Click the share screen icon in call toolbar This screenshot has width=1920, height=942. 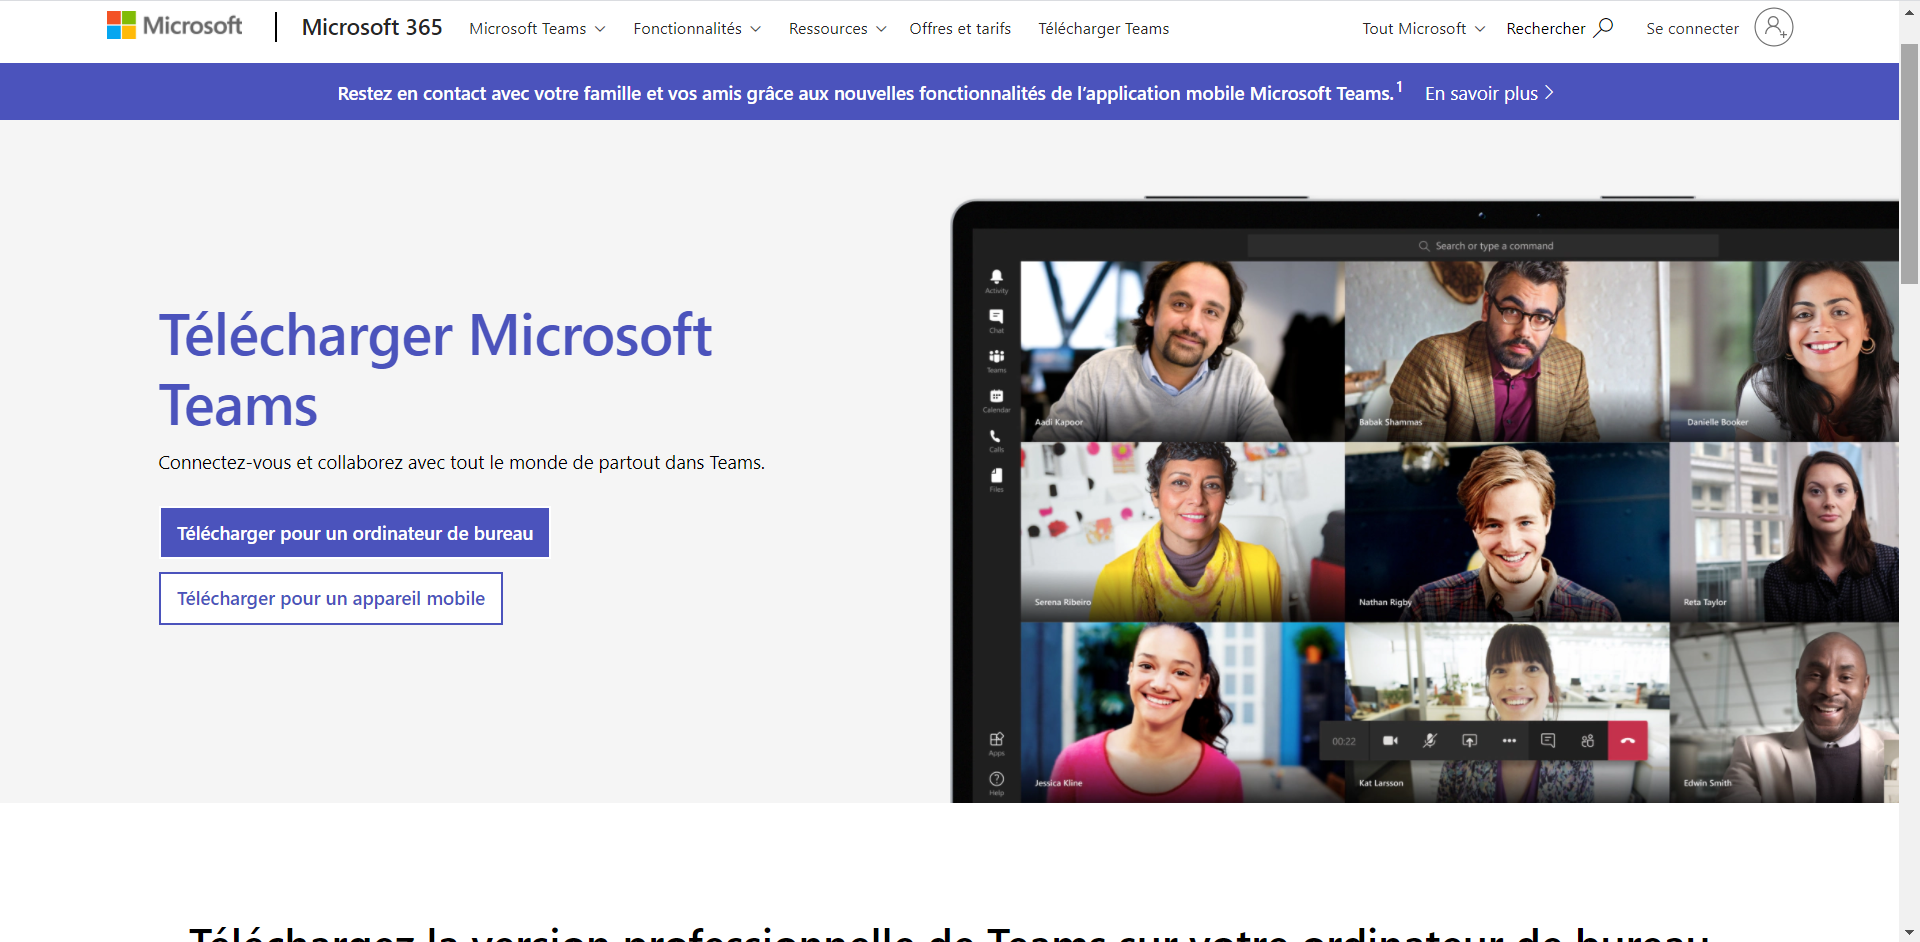point(1469,741)
